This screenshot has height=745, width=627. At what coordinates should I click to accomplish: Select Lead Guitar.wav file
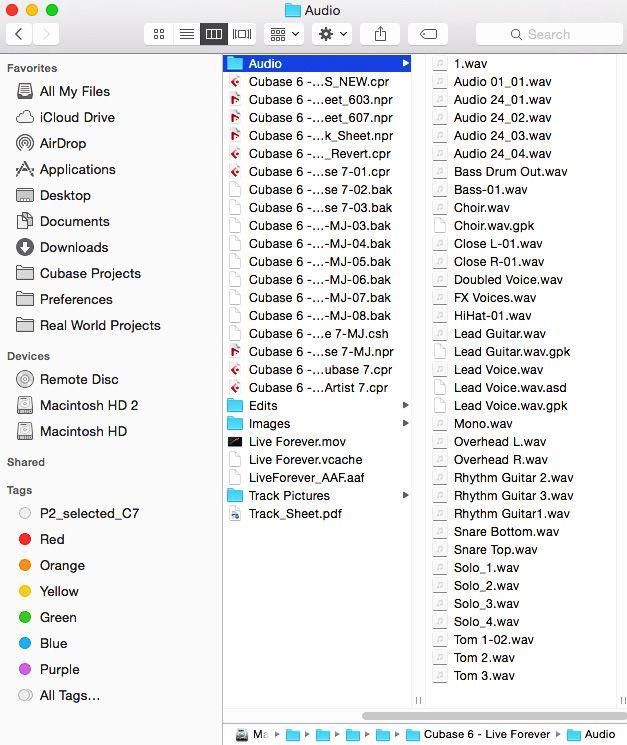click(x=522, y=334)
